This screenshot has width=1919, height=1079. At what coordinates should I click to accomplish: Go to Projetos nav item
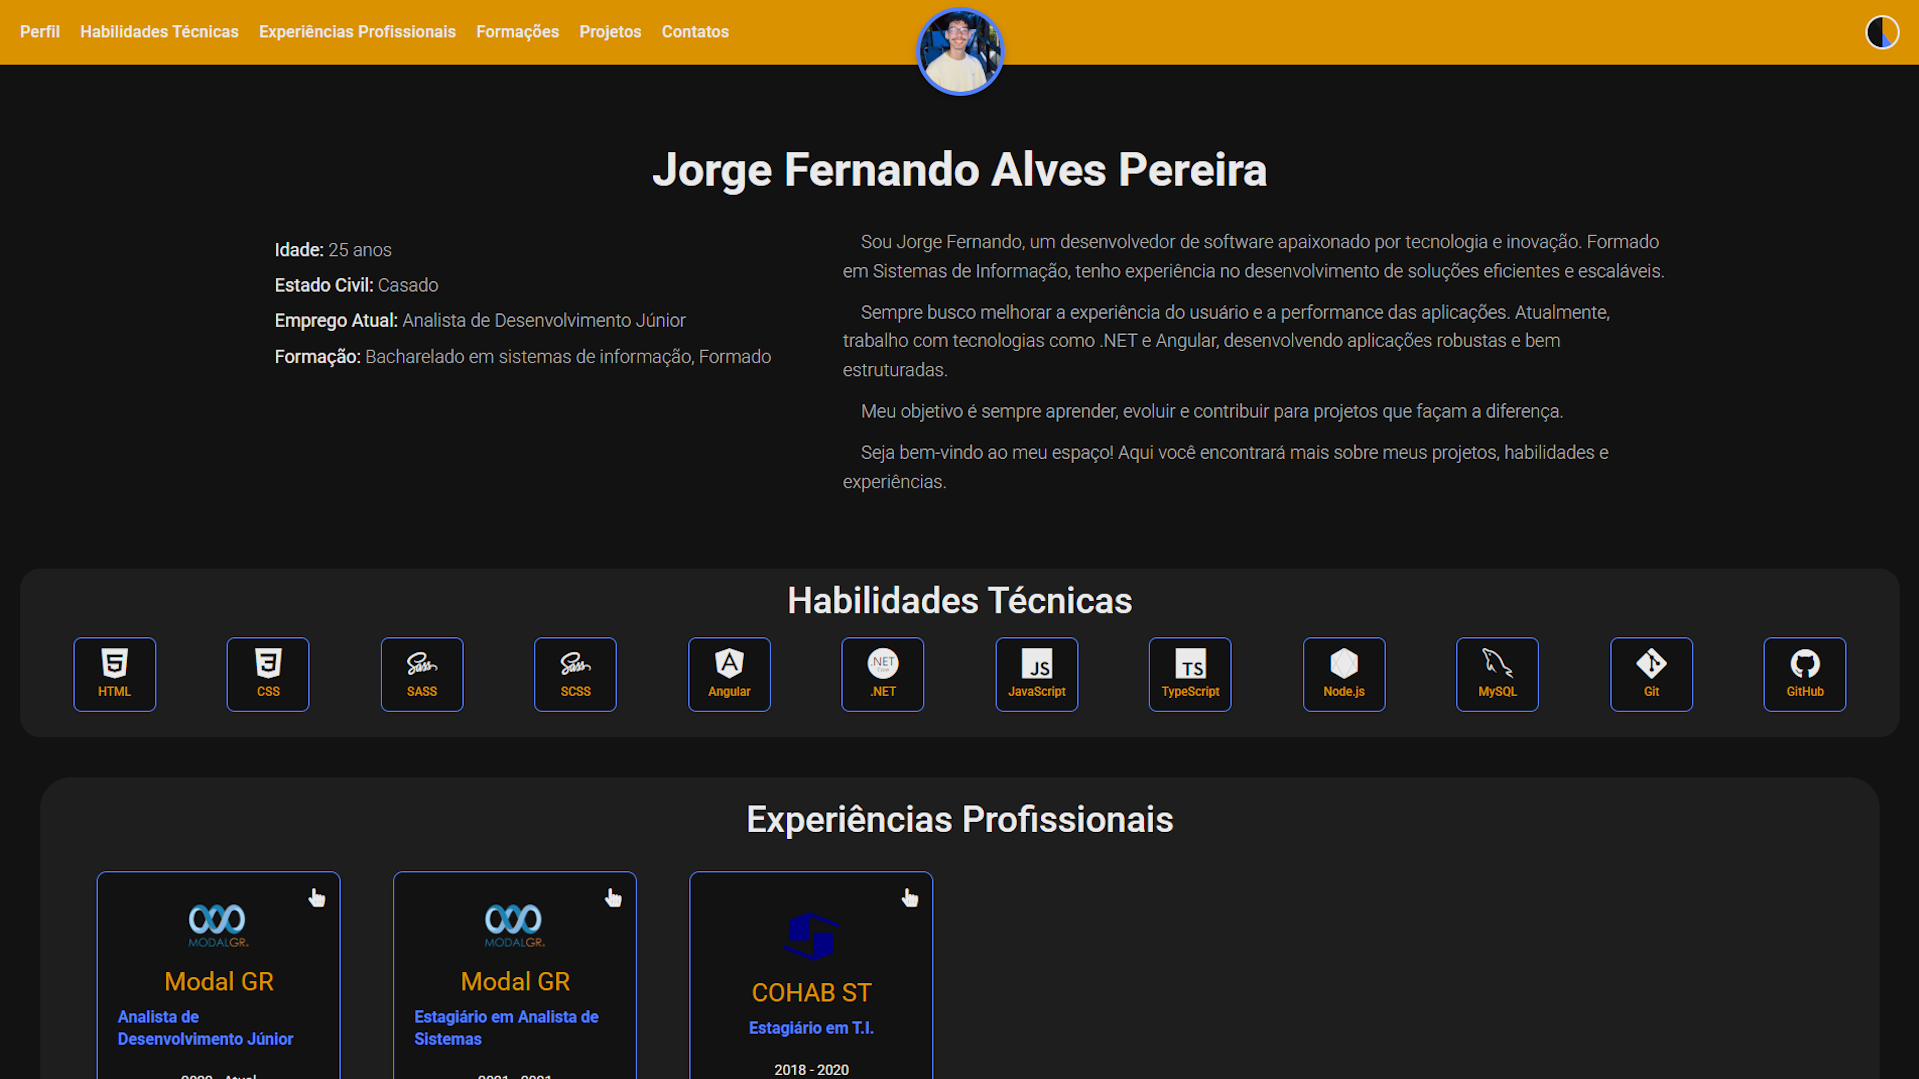pyautogui.click(x=610, y=32)
